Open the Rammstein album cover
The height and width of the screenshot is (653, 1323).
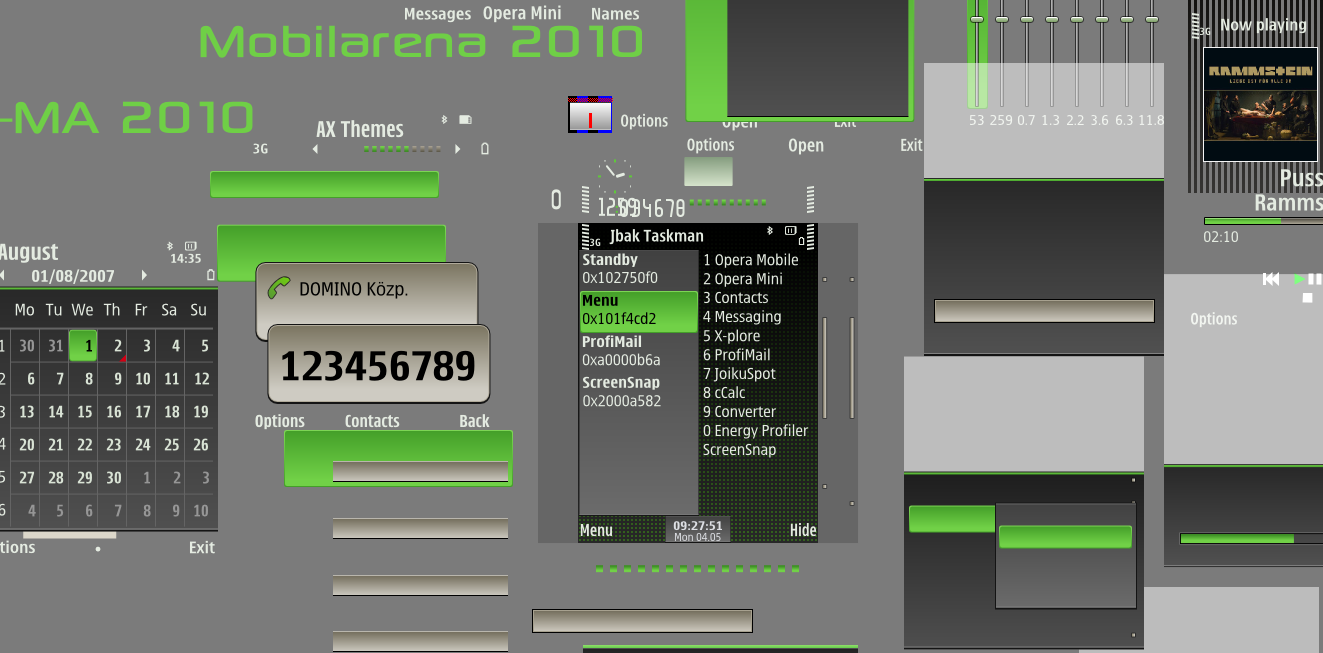click(1260, 104)
